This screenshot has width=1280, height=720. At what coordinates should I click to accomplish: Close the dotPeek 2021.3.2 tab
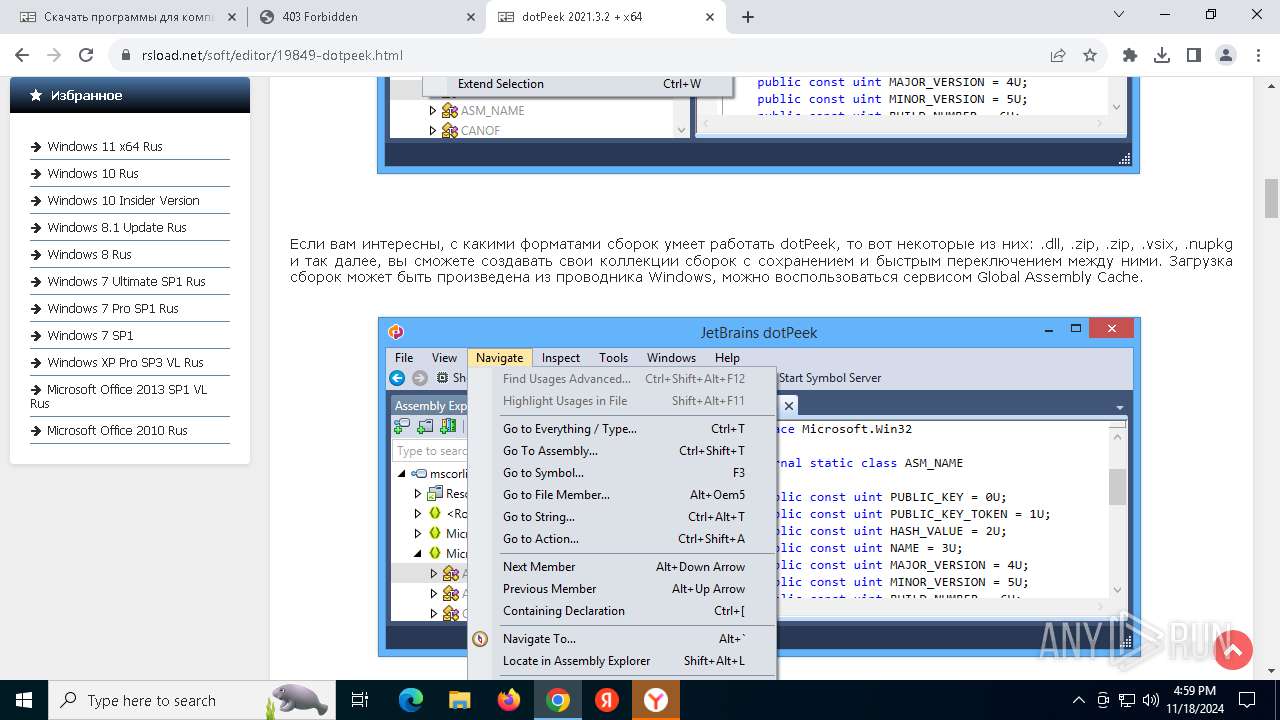[x=710, y=17]
